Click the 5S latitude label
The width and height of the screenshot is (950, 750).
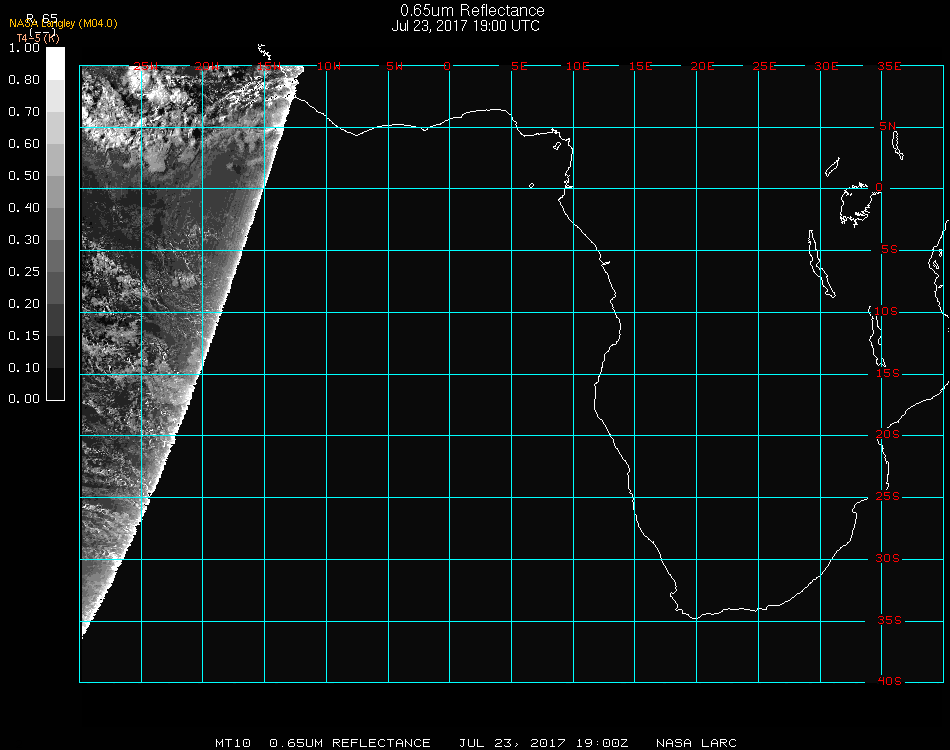pyautogui.click(x=889, y=250)
